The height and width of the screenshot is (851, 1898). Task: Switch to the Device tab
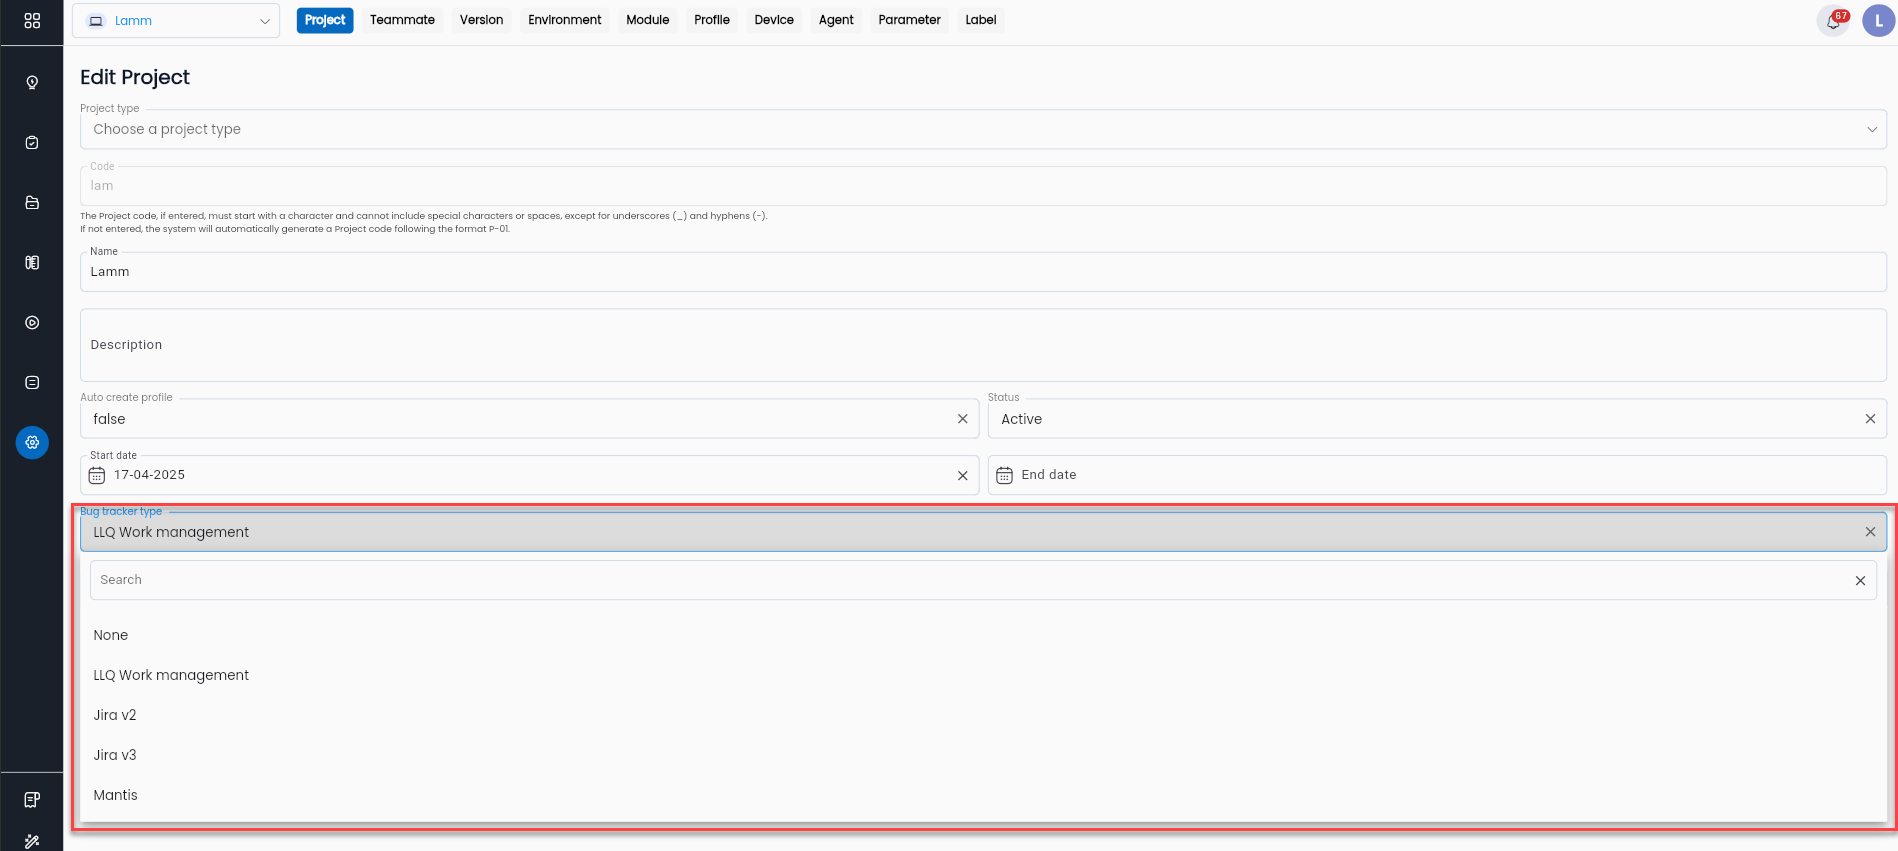pyautogui.click(x=774, y=20)
